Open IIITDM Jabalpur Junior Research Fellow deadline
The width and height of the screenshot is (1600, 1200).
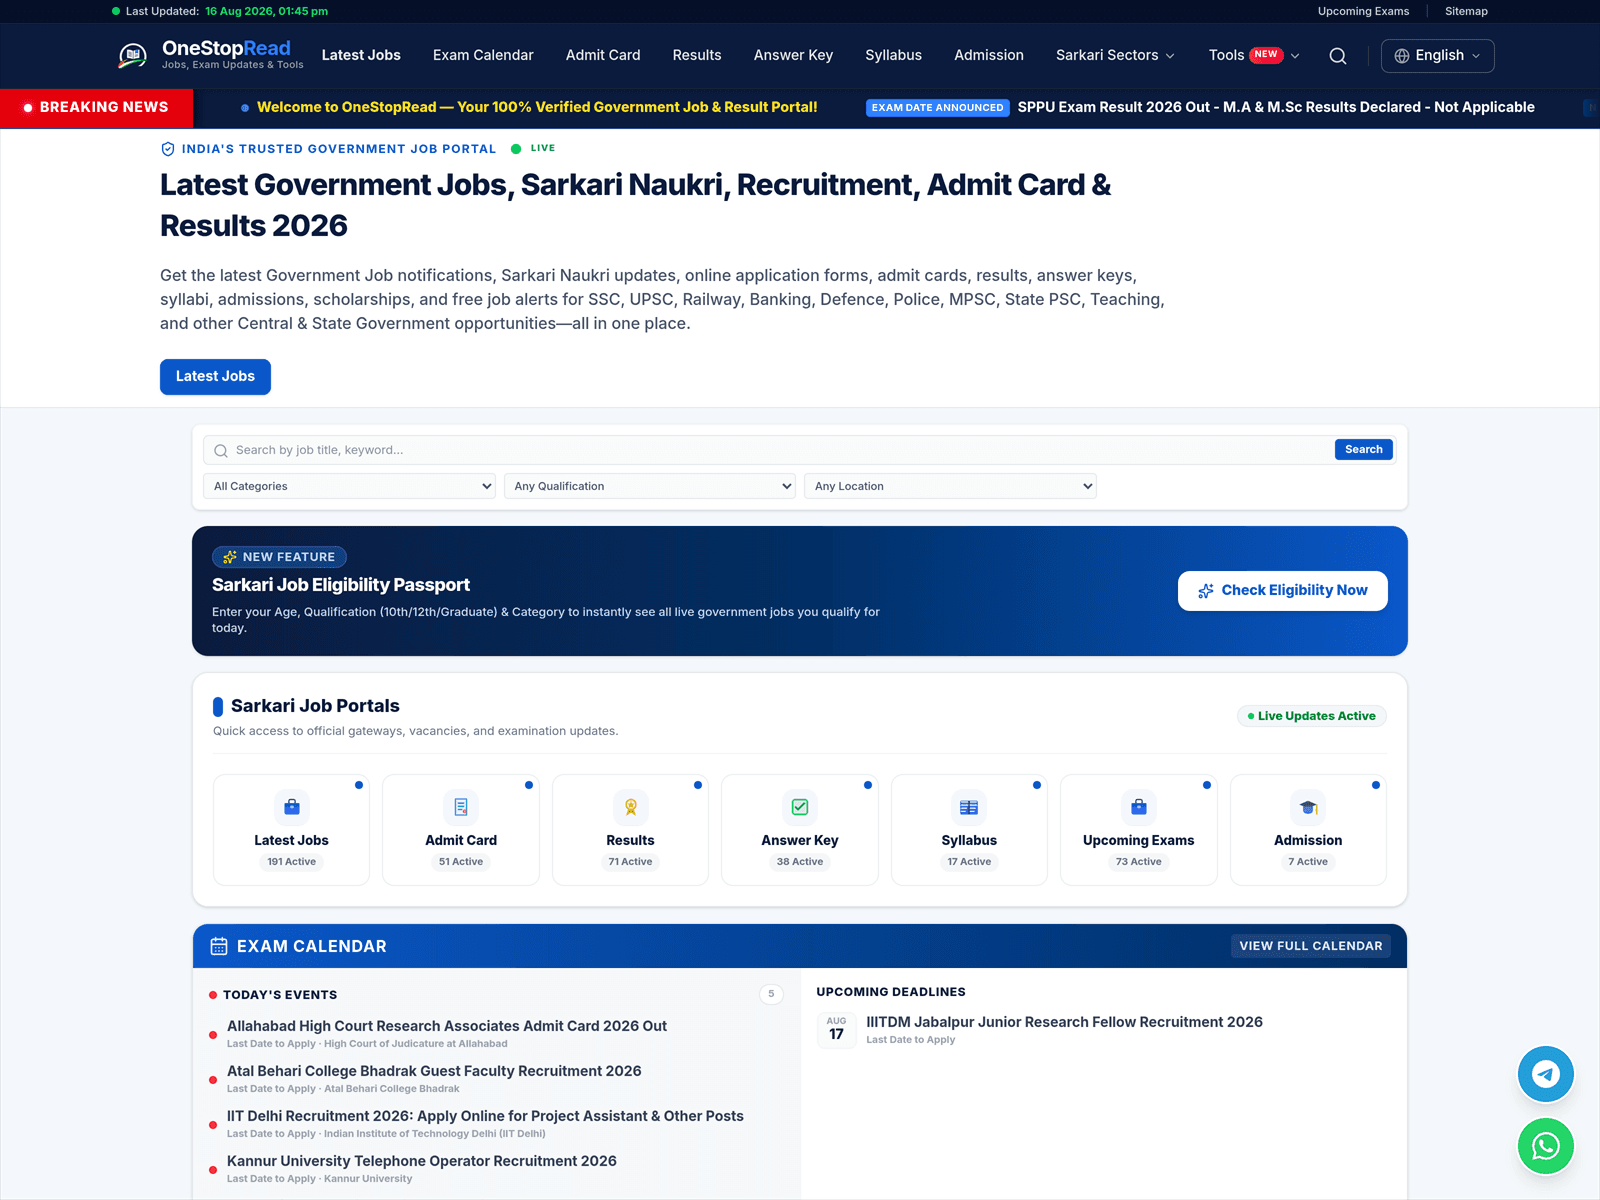click(1064, 1022)
